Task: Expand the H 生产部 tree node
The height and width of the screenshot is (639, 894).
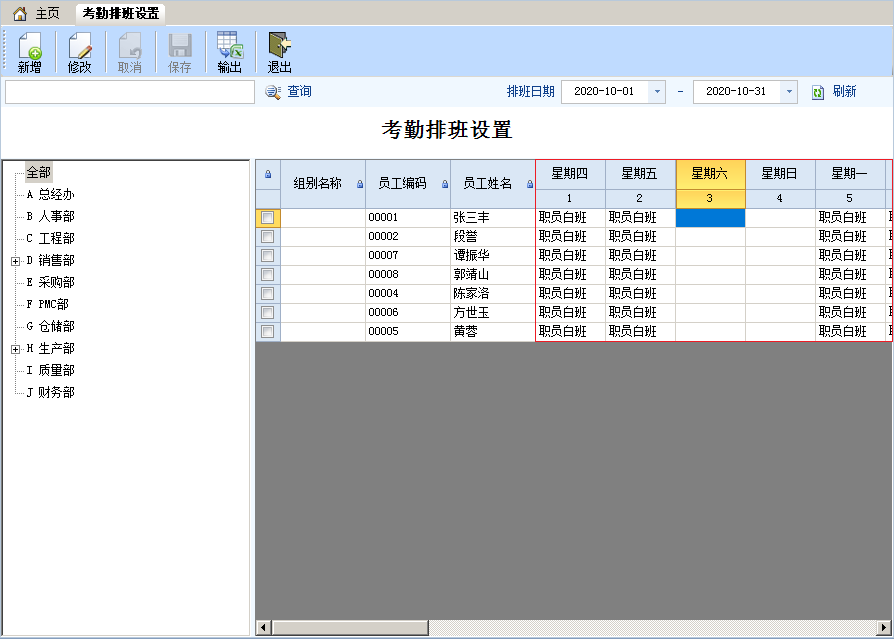Action: click(15, 349)
